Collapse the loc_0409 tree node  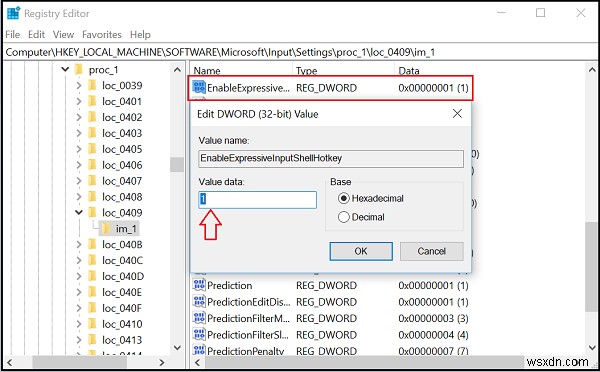click(79, 212)
